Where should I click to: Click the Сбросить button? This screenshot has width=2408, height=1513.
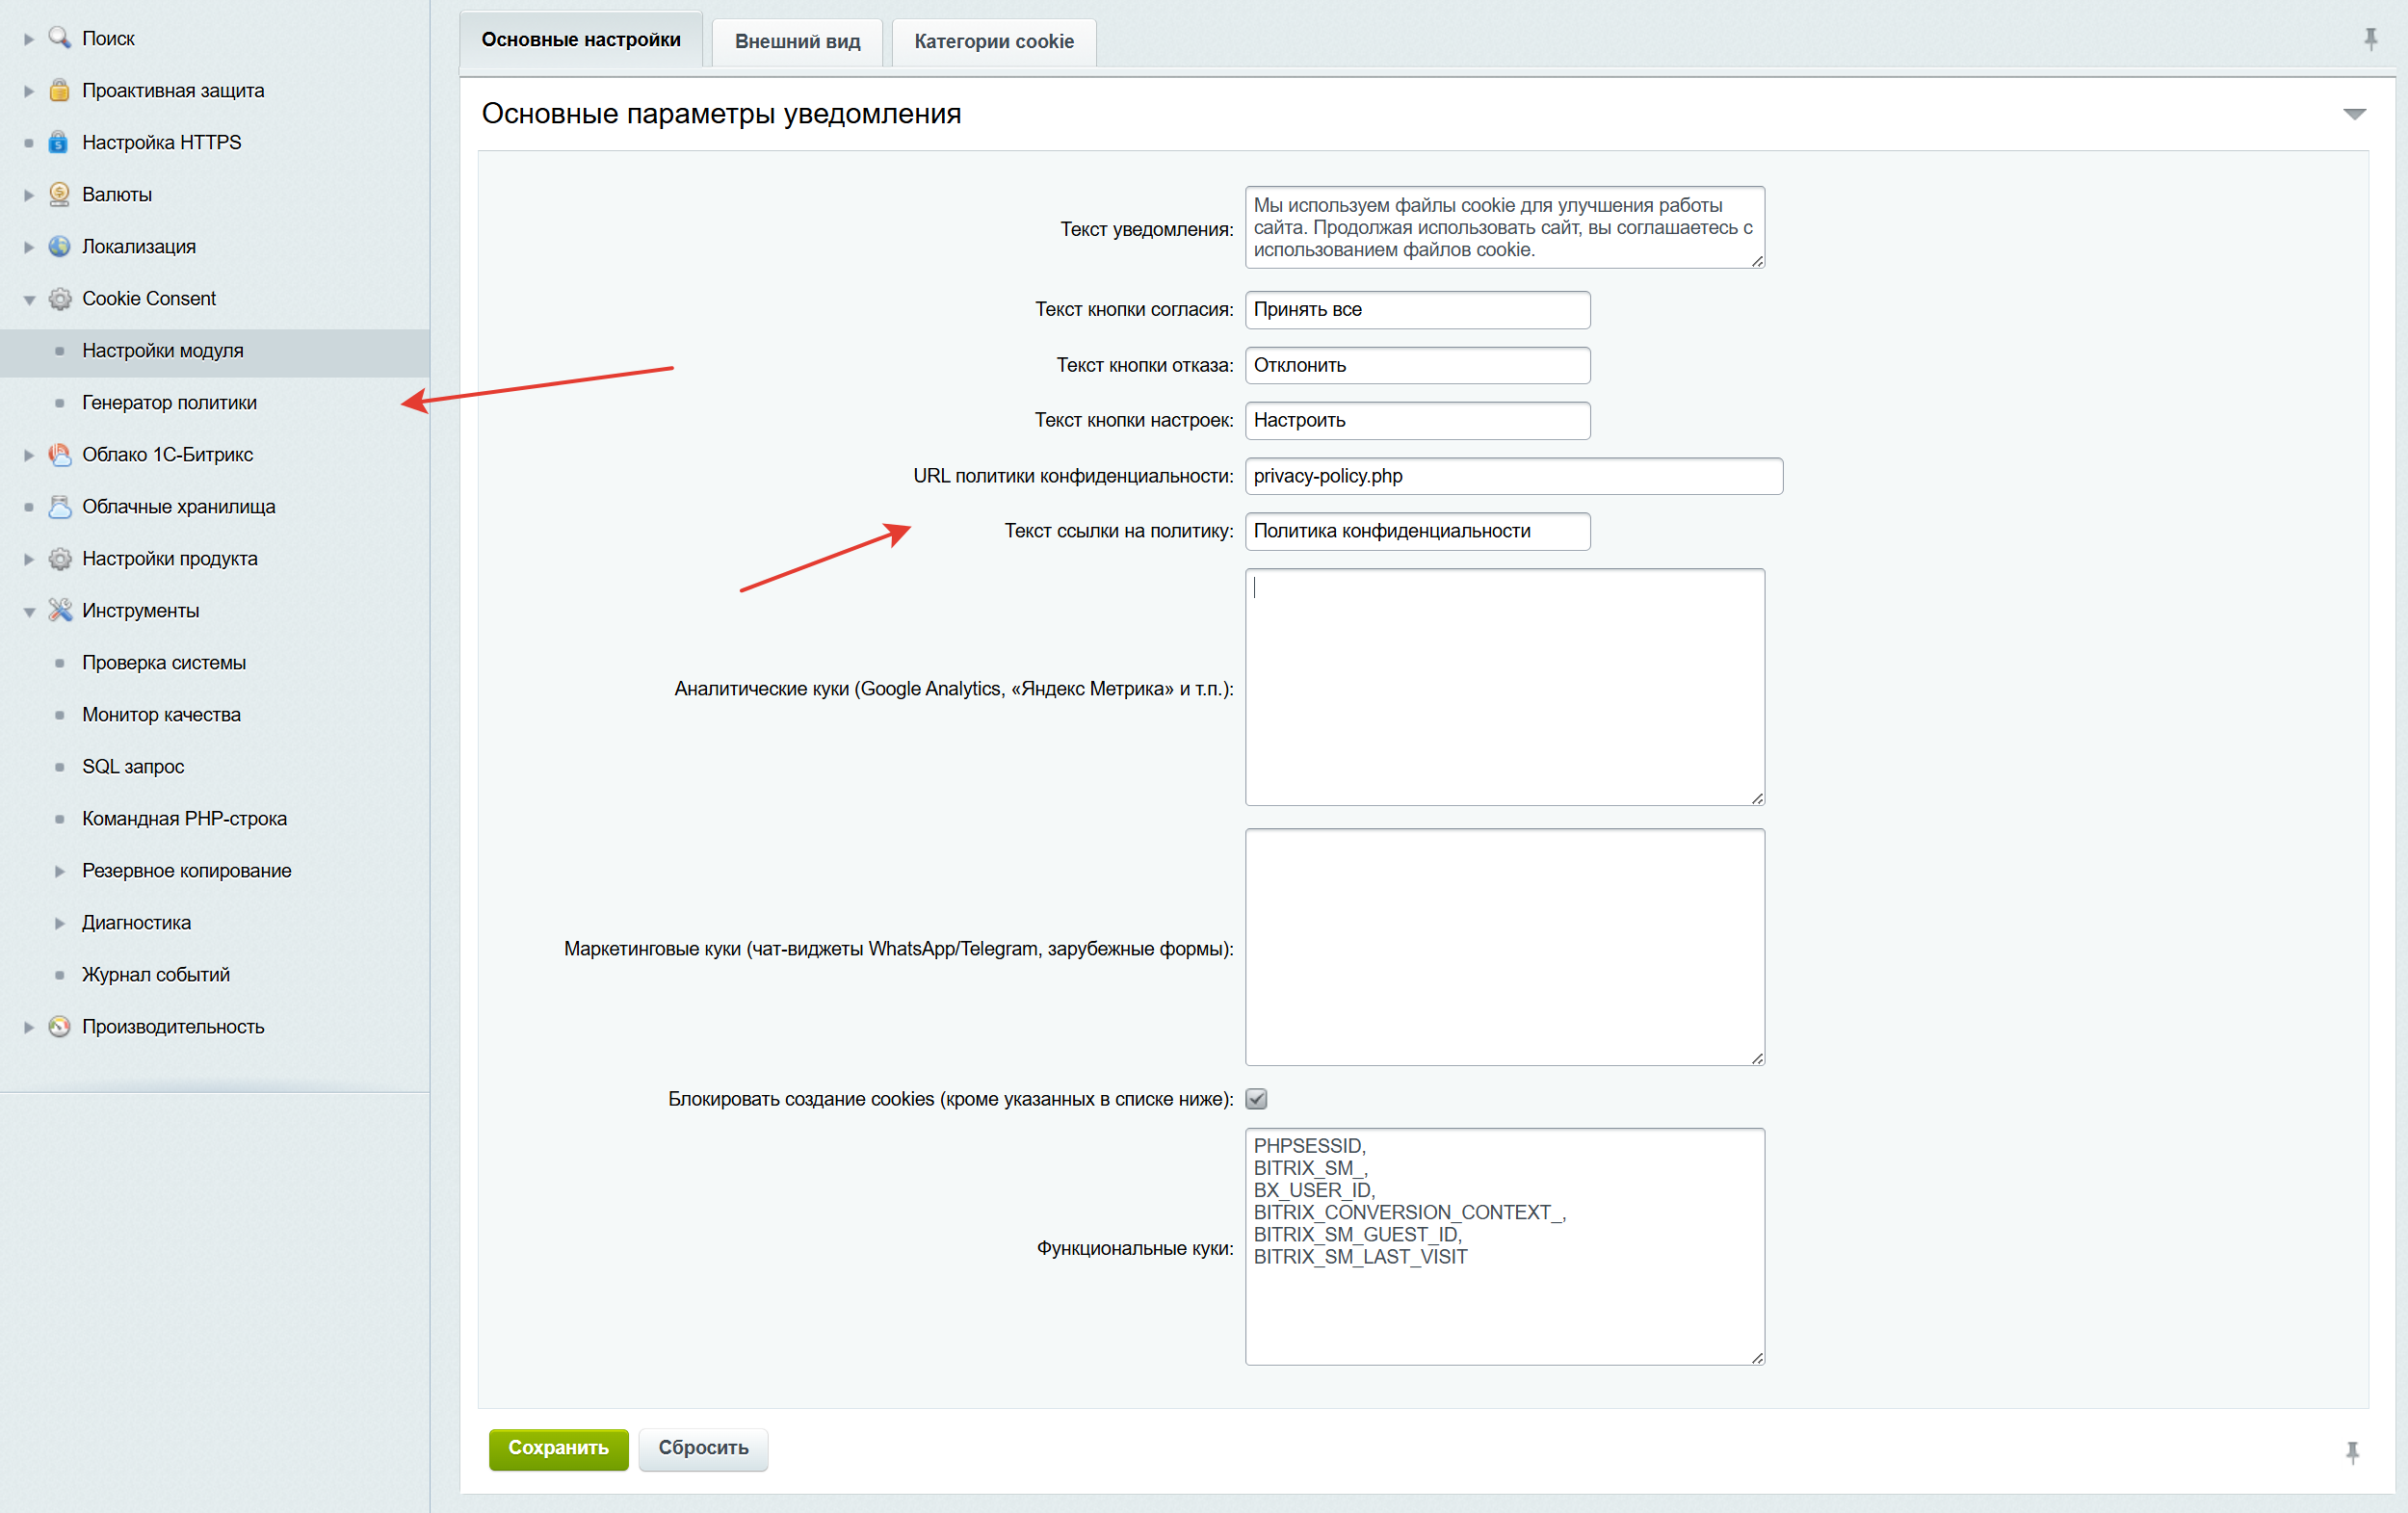[703, 1449]
